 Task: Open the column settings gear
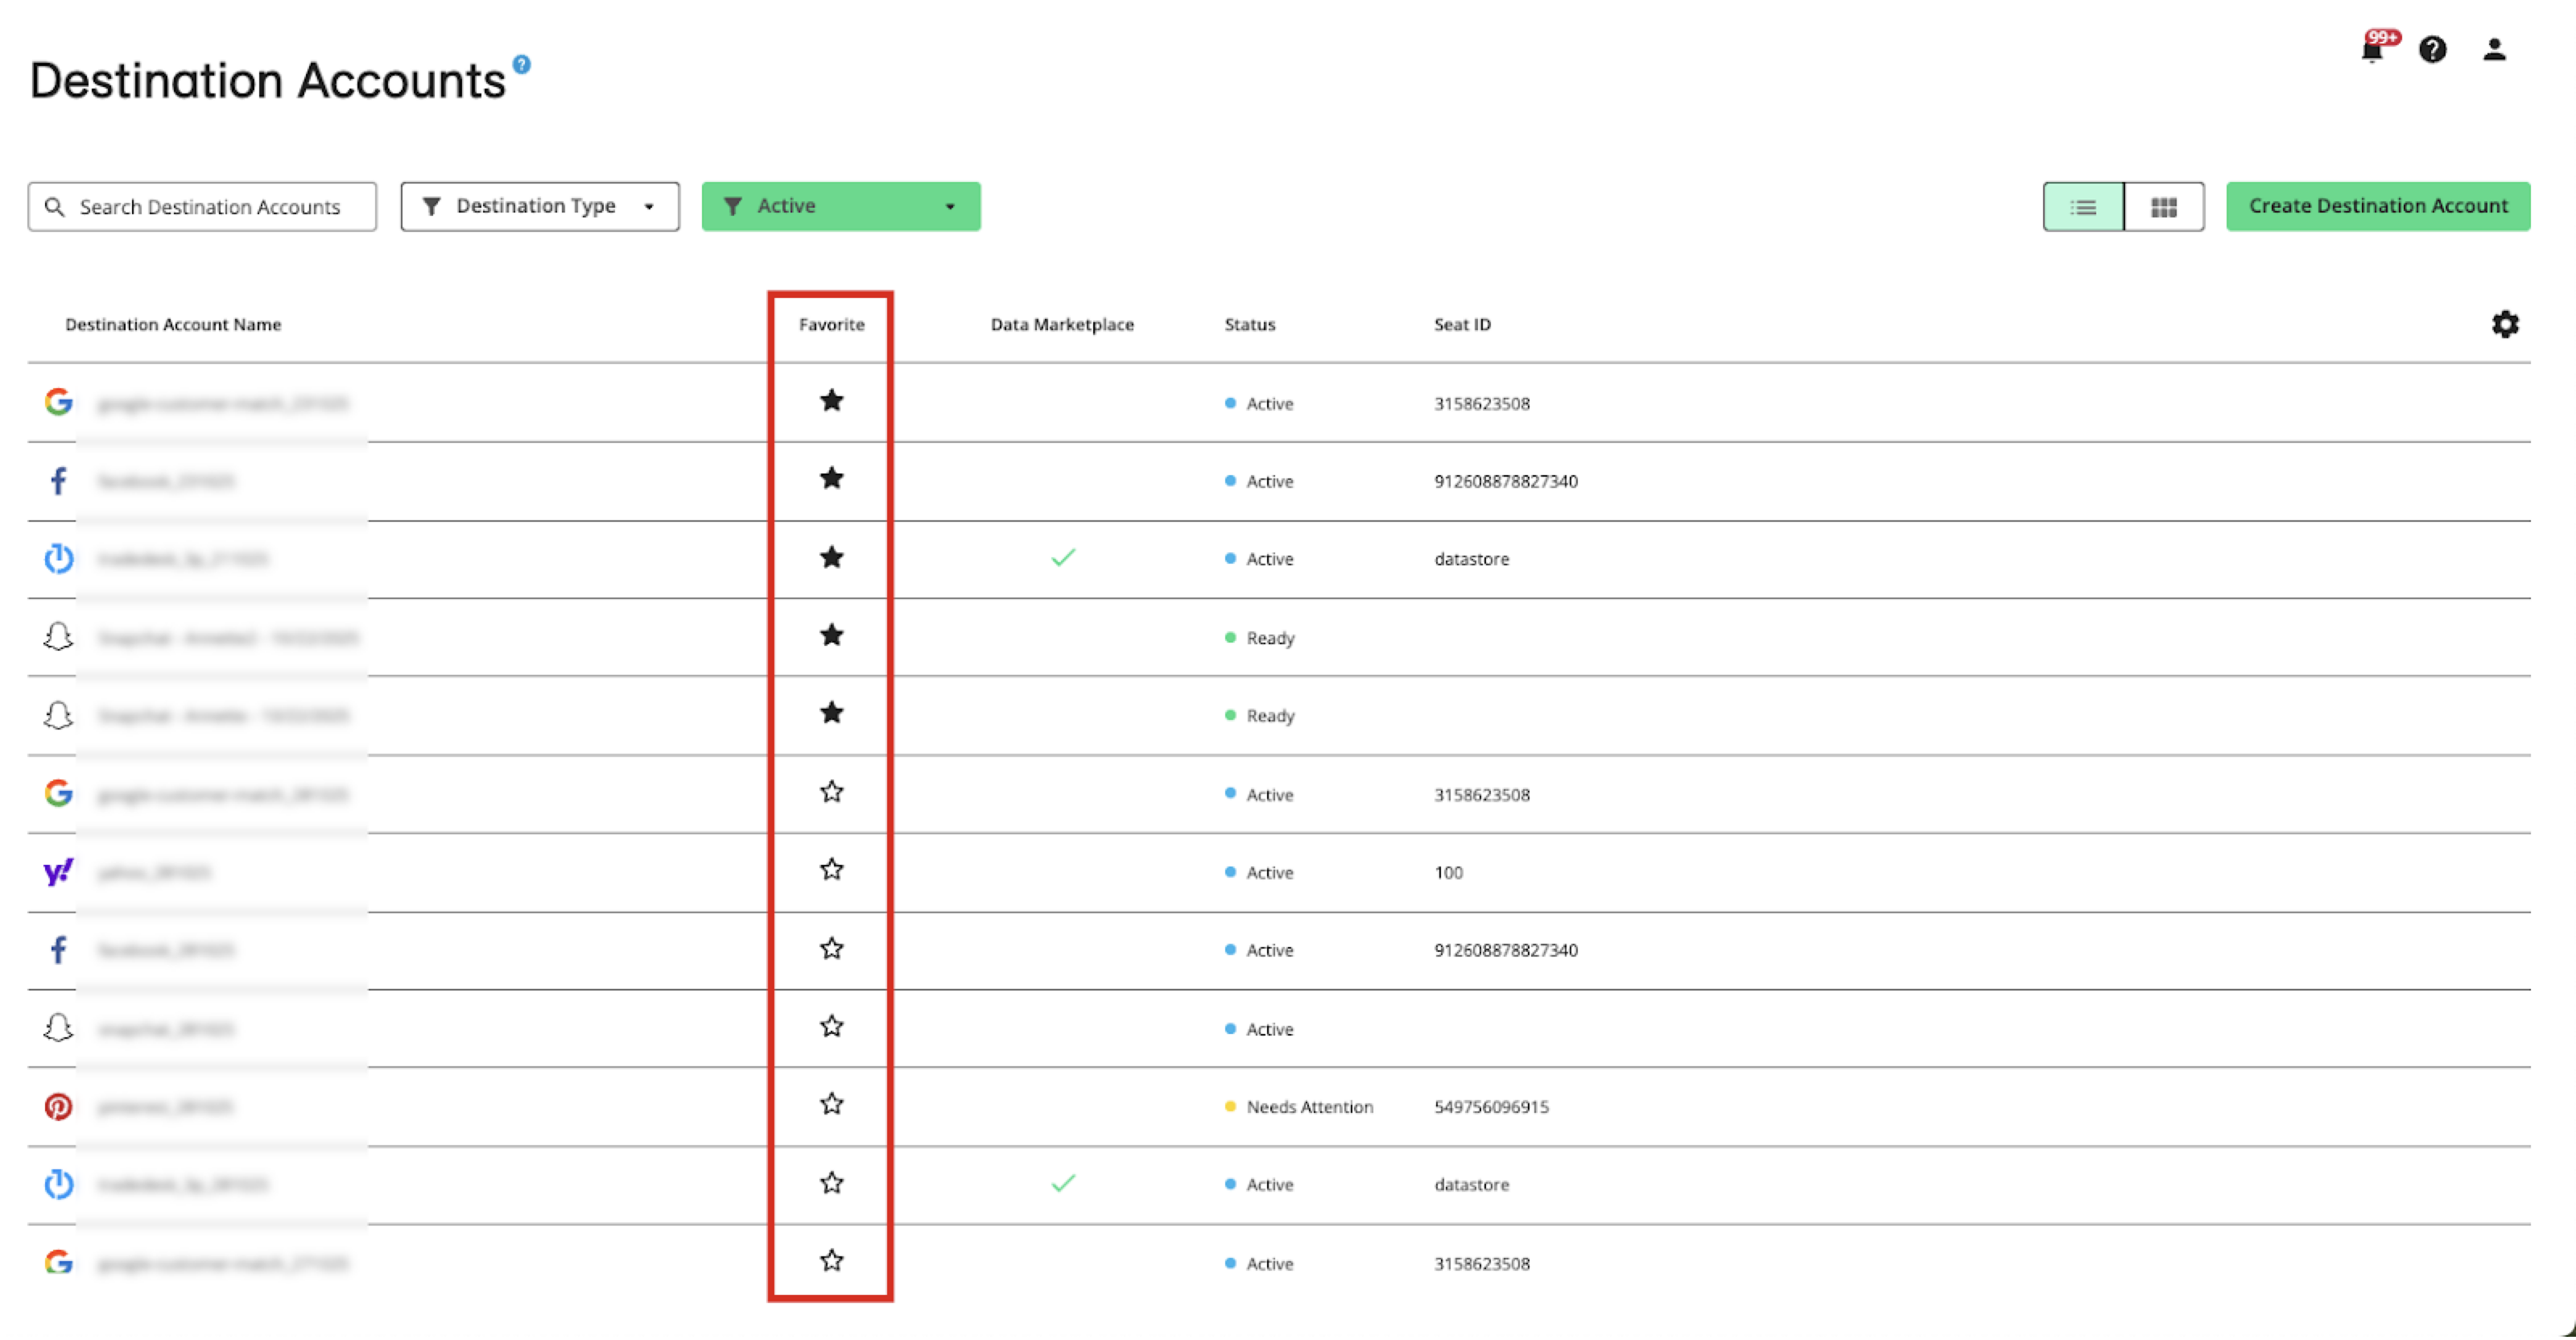(2505, 323)
